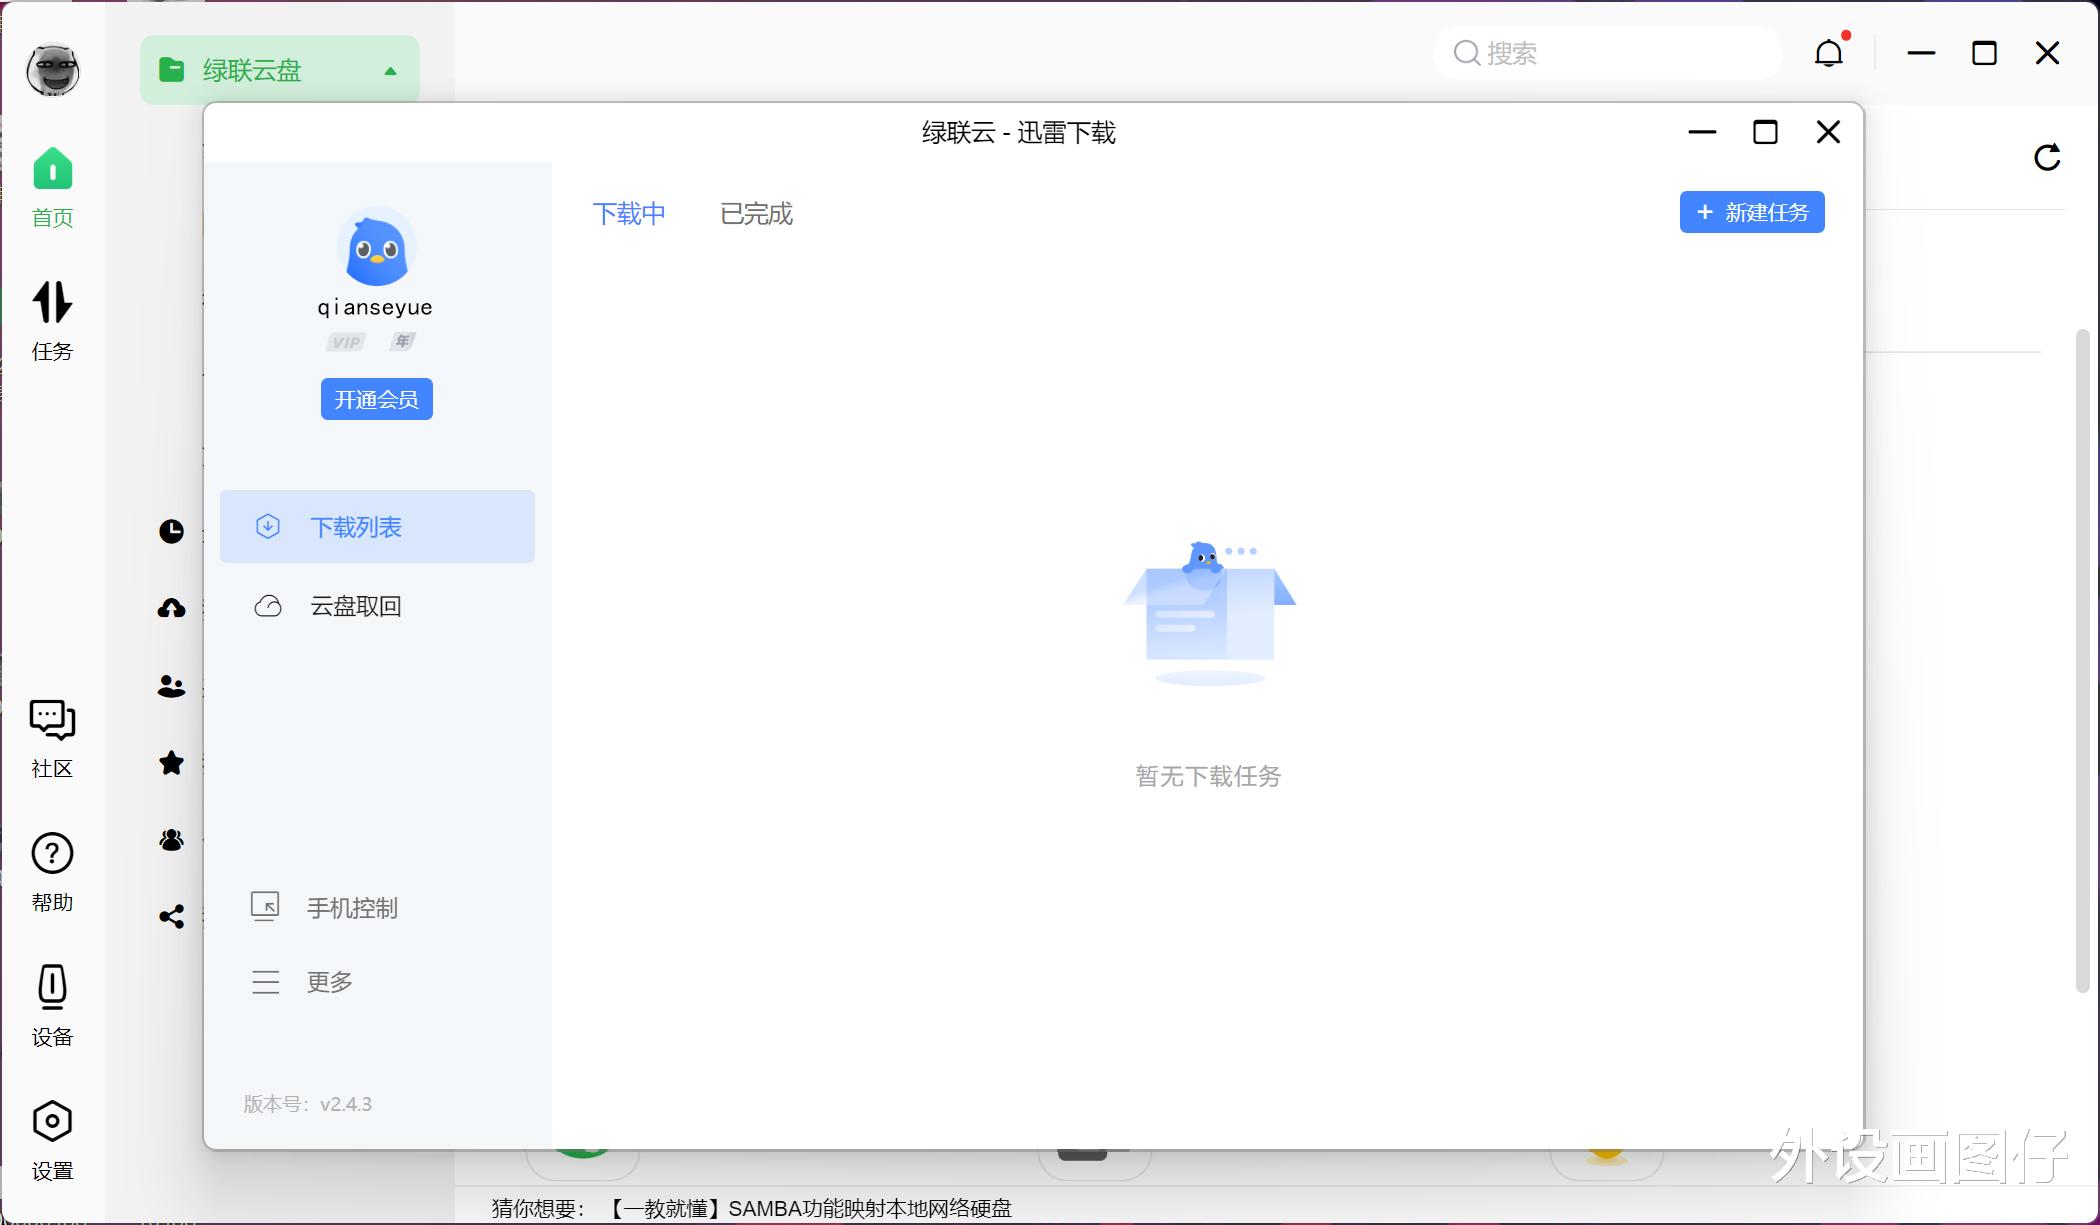
Task: Open the 设置 settings icon
Action: (x=52, y=1138)
